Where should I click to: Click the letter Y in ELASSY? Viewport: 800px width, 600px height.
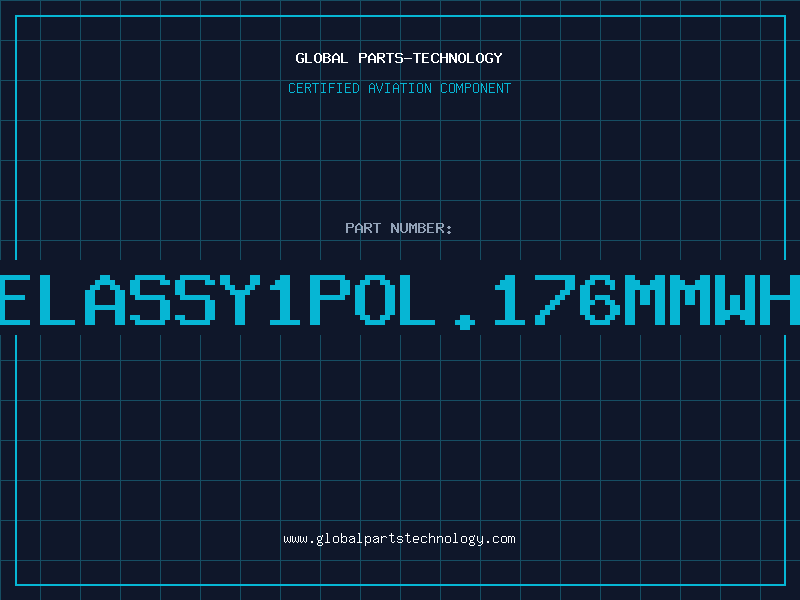pos(239,300)
